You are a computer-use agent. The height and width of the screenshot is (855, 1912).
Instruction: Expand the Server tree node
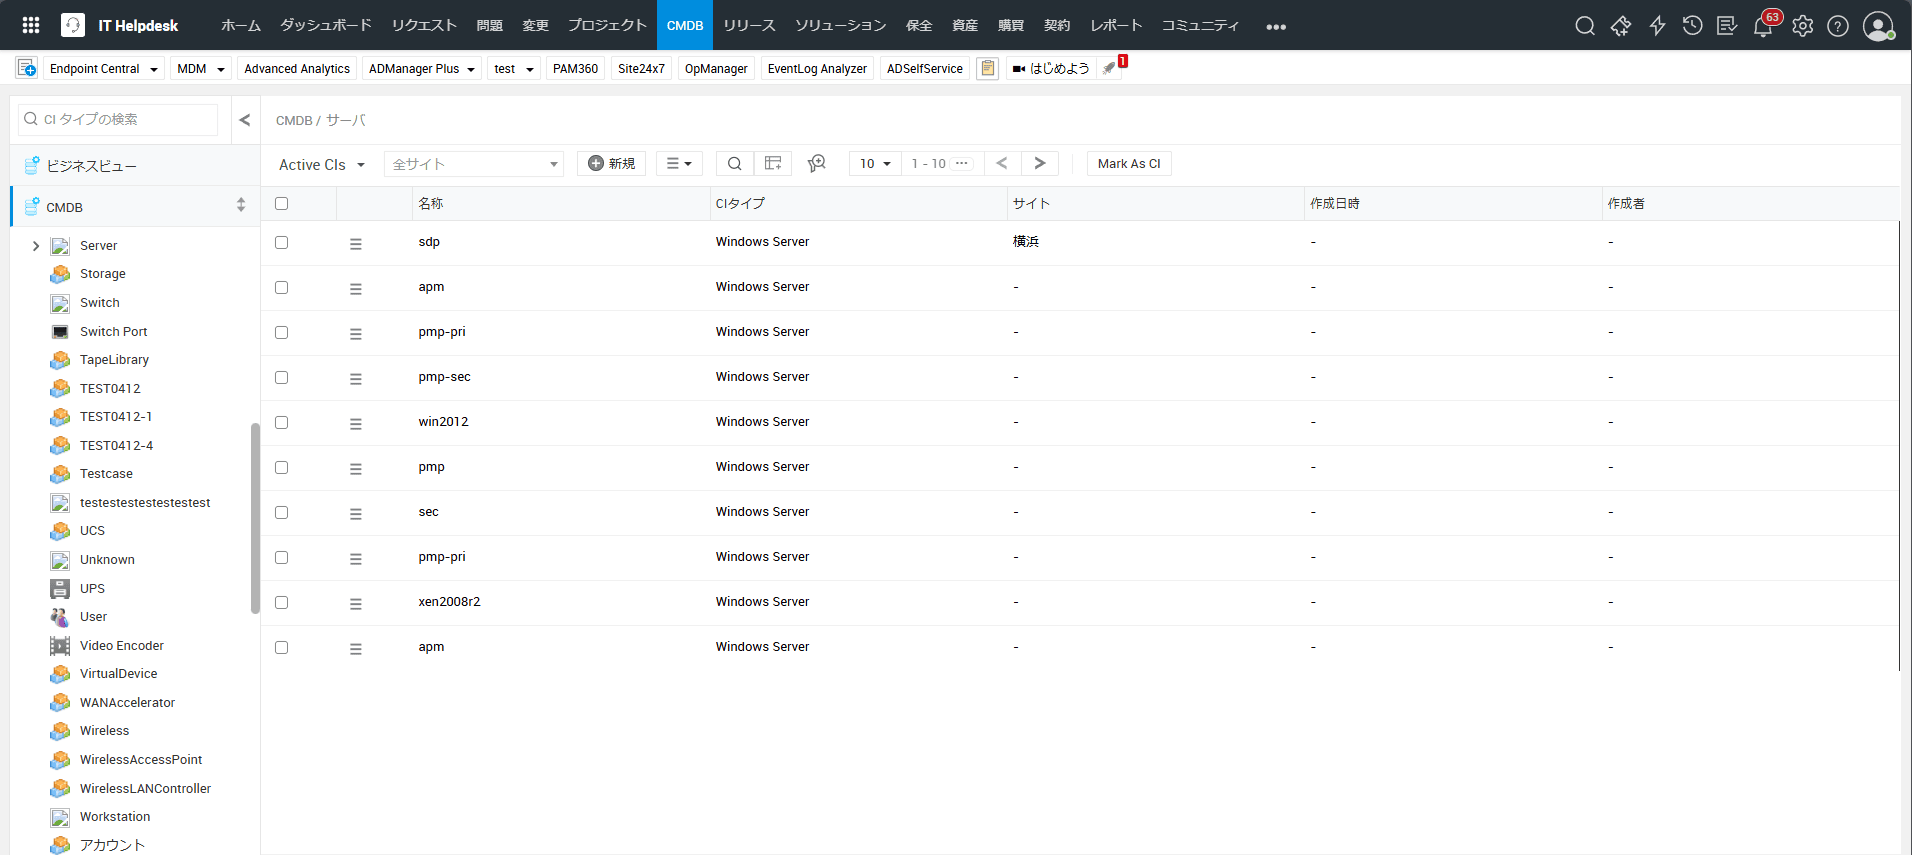point(36,246)
